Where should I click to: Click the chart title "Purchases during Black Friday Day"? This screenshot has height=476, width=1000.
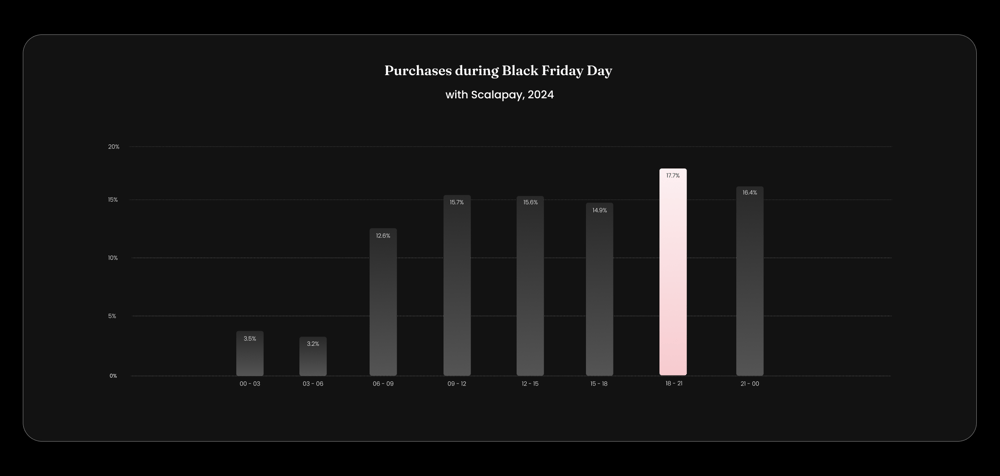pos(498,71)
